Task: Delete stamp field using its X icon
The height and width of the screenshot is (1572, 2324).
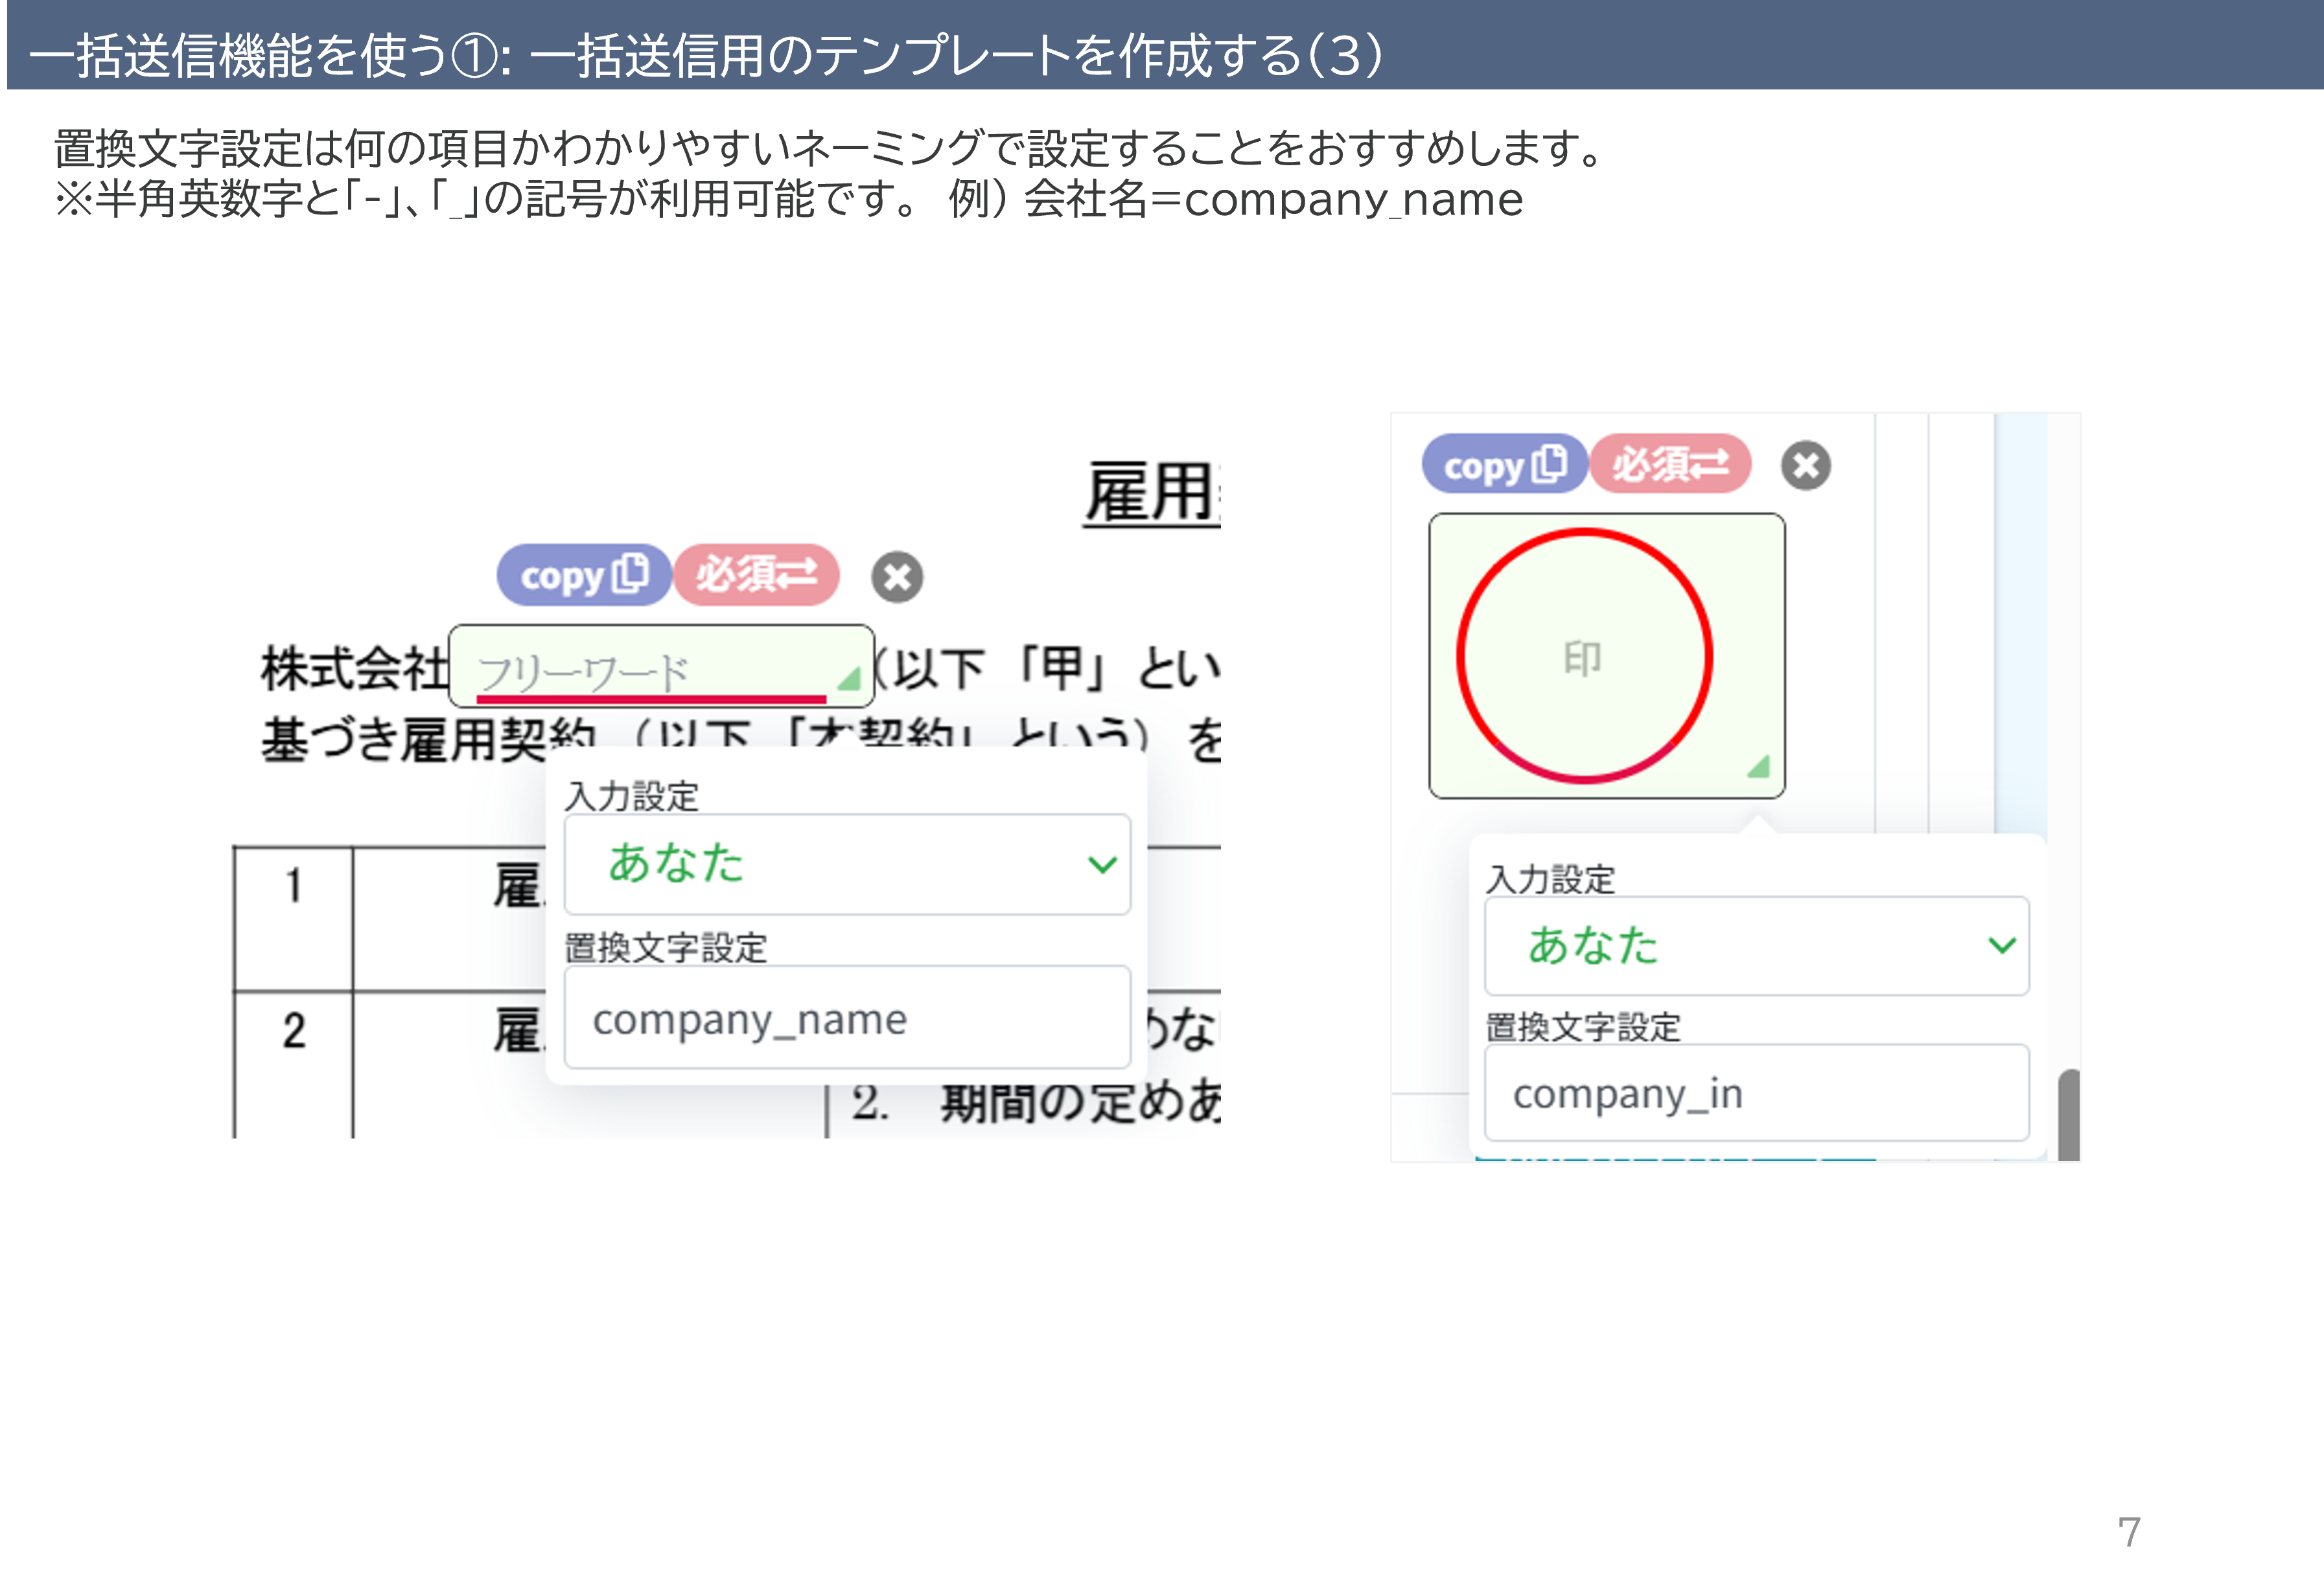Action: [x=1805, y=466]
